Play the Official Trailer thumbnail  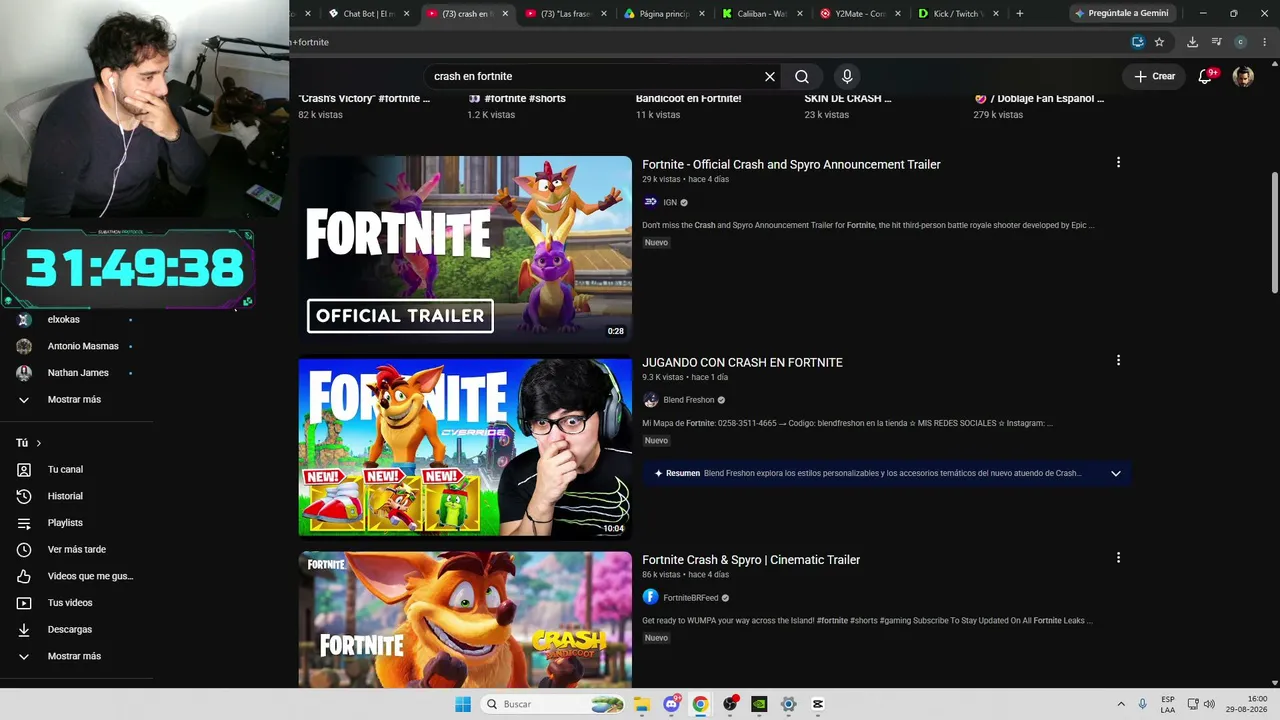click(x=465, y=249)
